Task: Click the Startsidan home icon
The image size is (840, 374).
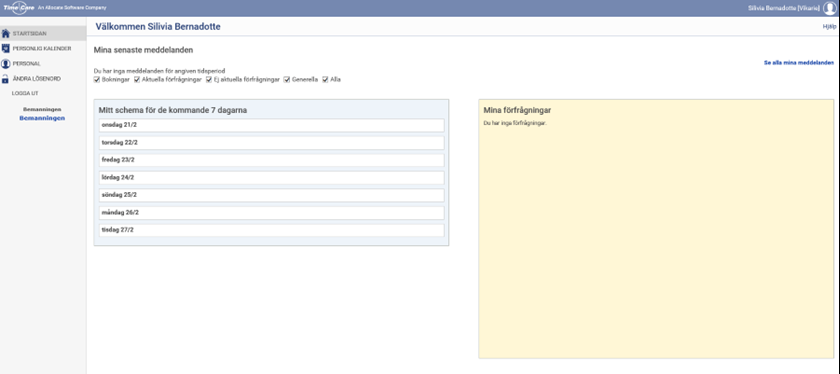Action: click(6, 33)
